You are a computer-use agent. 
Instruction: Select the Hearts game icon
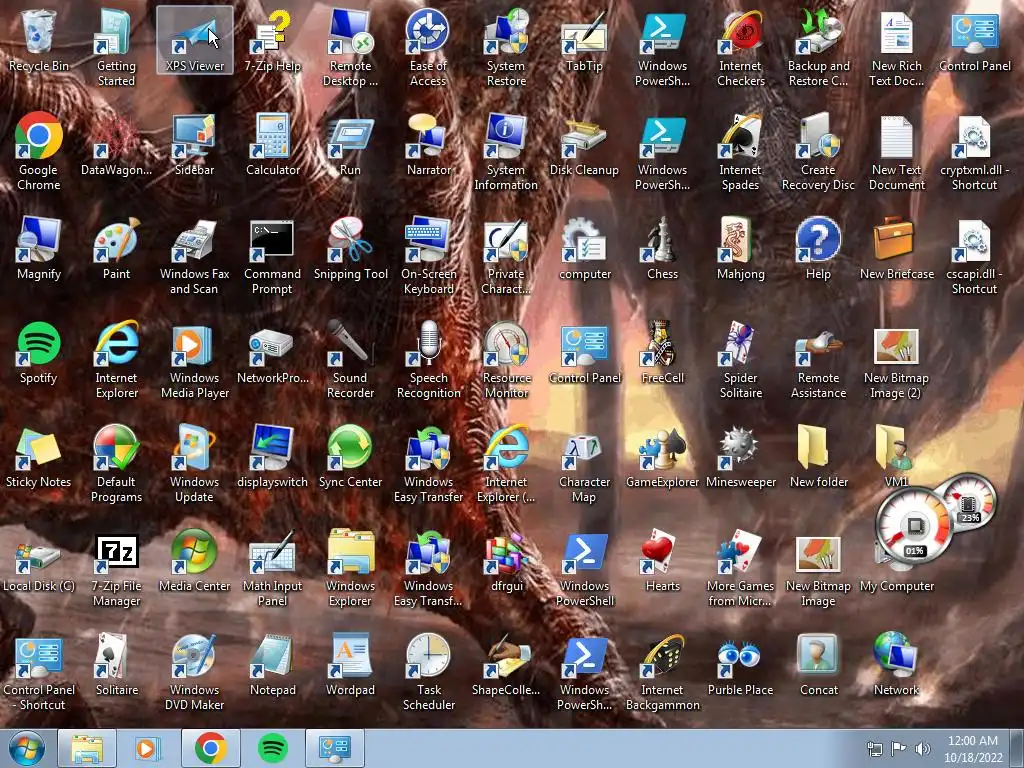[662, 560]
